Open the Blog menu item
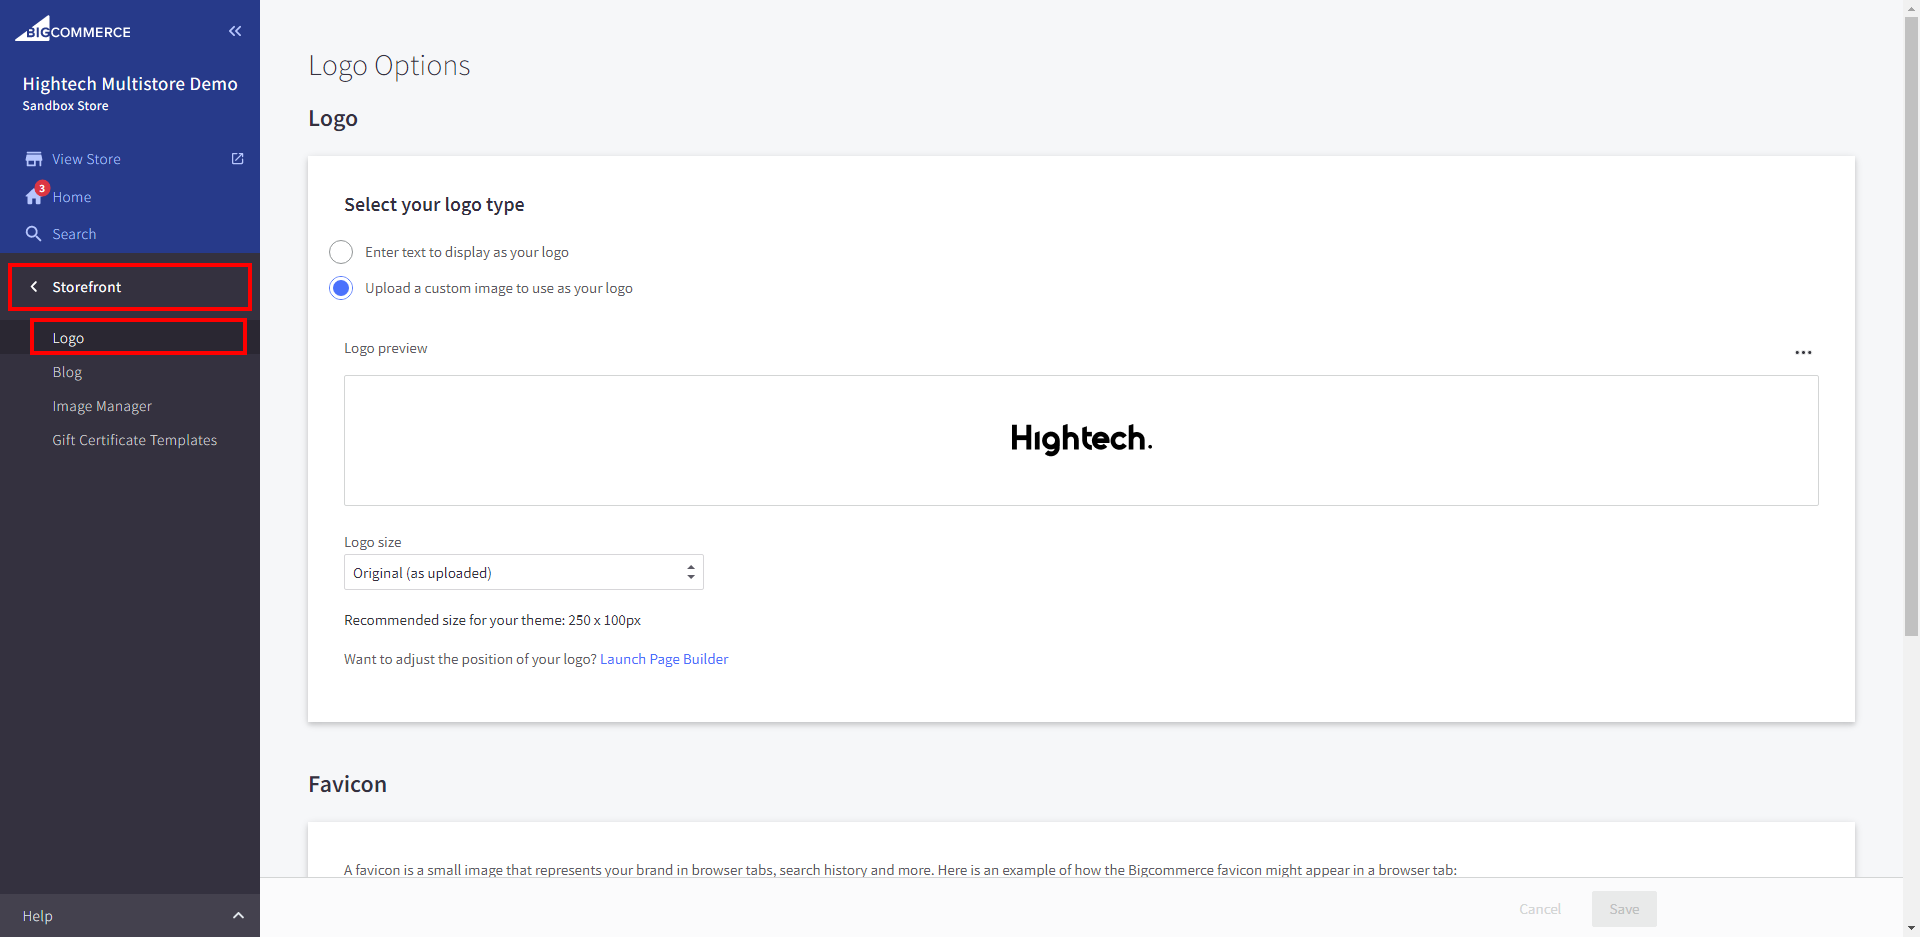This screenshot has width=1920, height=937. [67, 372]
